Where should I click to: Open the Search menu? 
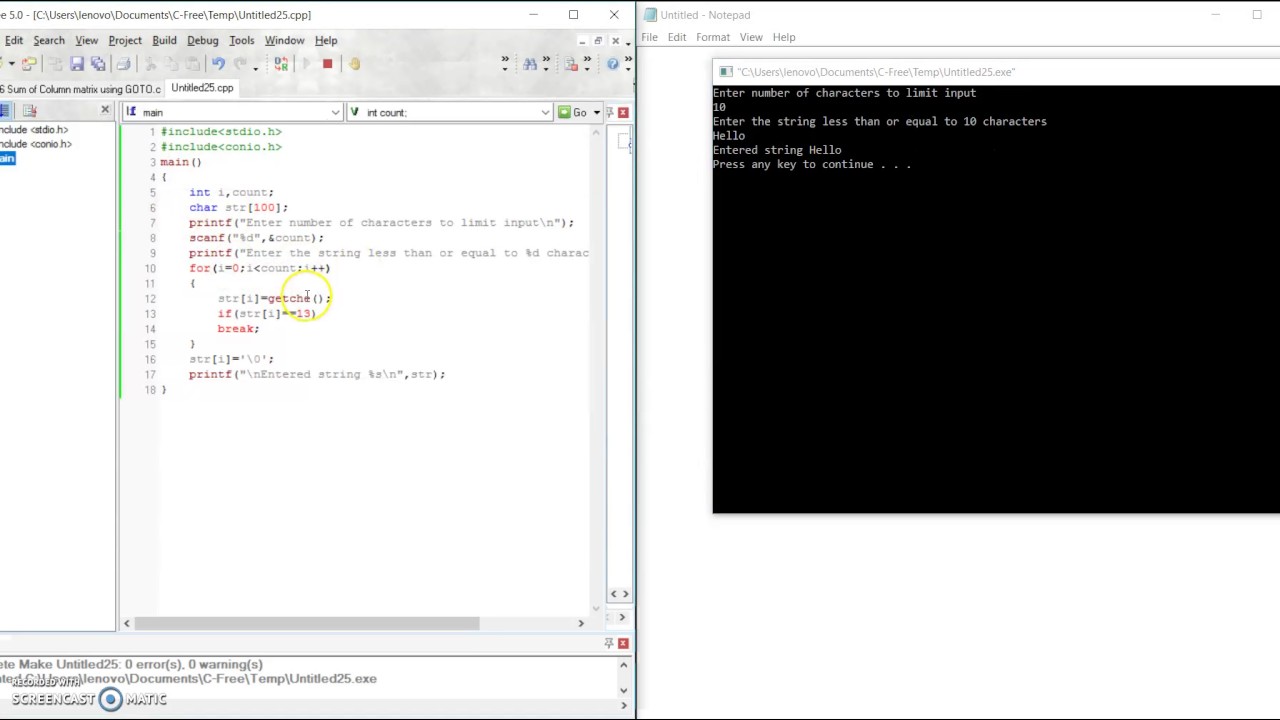[48, 40]
